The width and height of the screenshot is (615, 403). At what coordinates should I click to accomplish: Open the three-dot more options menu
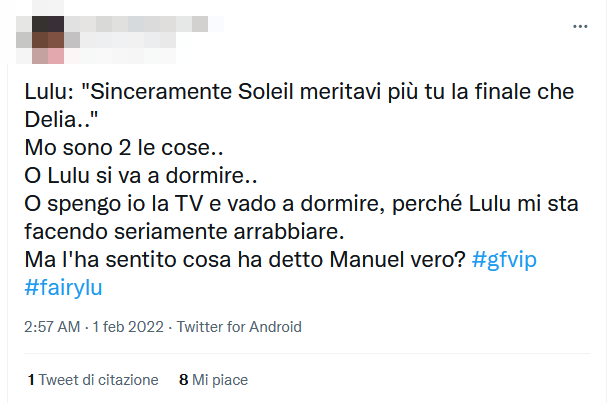click(x=580, y=27)
